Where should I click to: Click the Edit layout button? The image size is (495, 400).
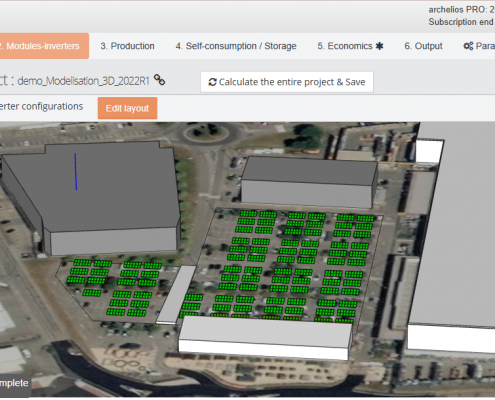click(x=127, y=108)
